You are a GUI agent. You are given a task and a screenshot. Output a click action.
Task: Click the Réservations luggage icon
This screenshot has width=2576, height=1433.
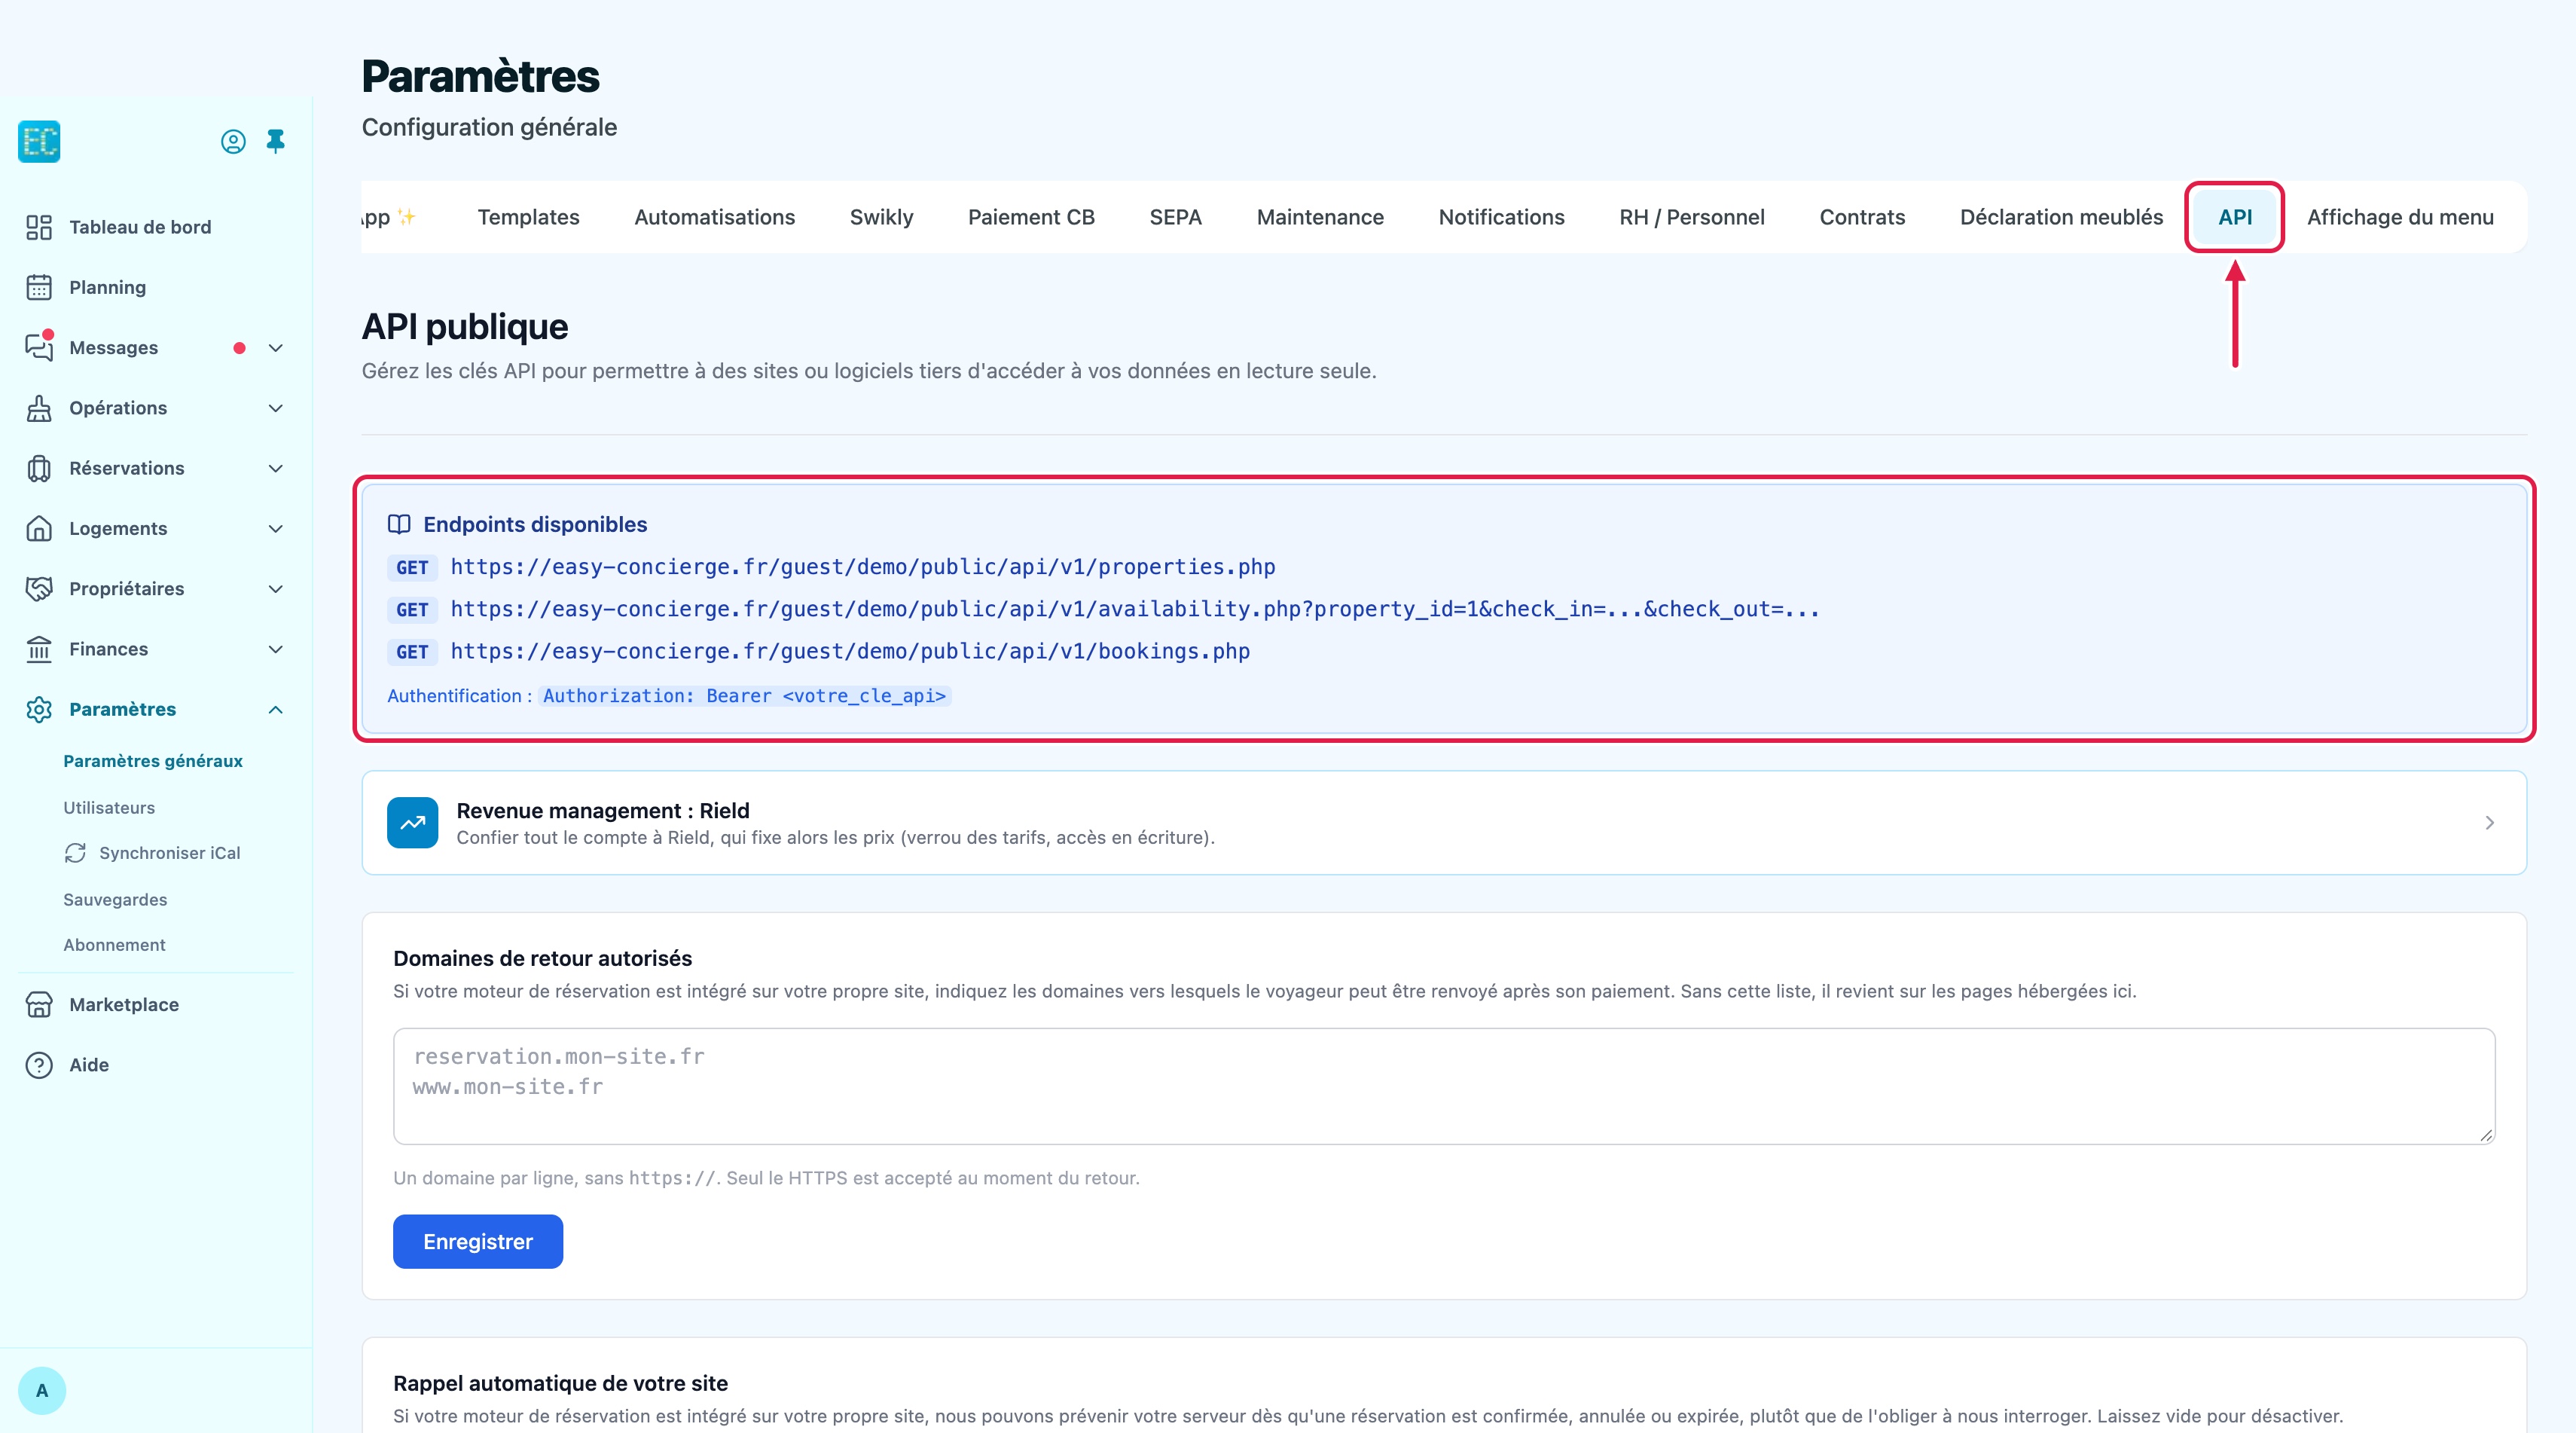tap(39, 468)
